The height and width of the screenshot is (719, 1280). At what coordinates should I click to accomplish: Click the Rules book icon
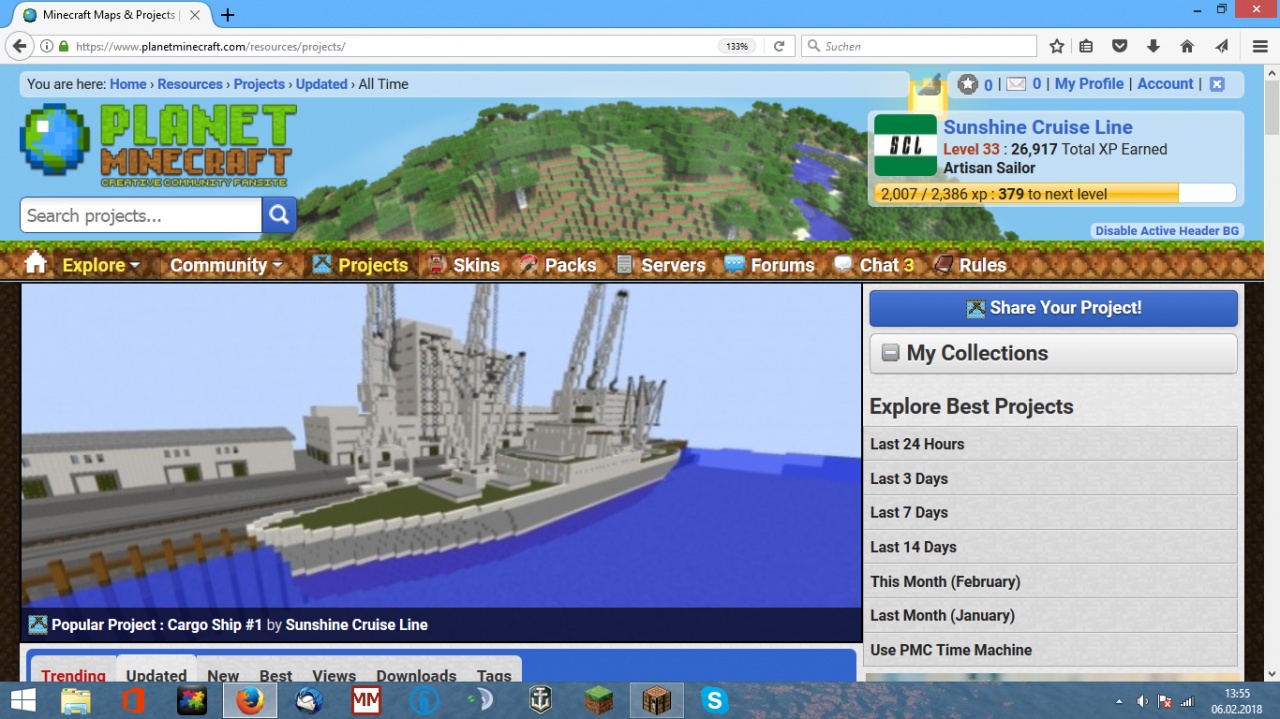pyautogui.click(x=942, y=264)
